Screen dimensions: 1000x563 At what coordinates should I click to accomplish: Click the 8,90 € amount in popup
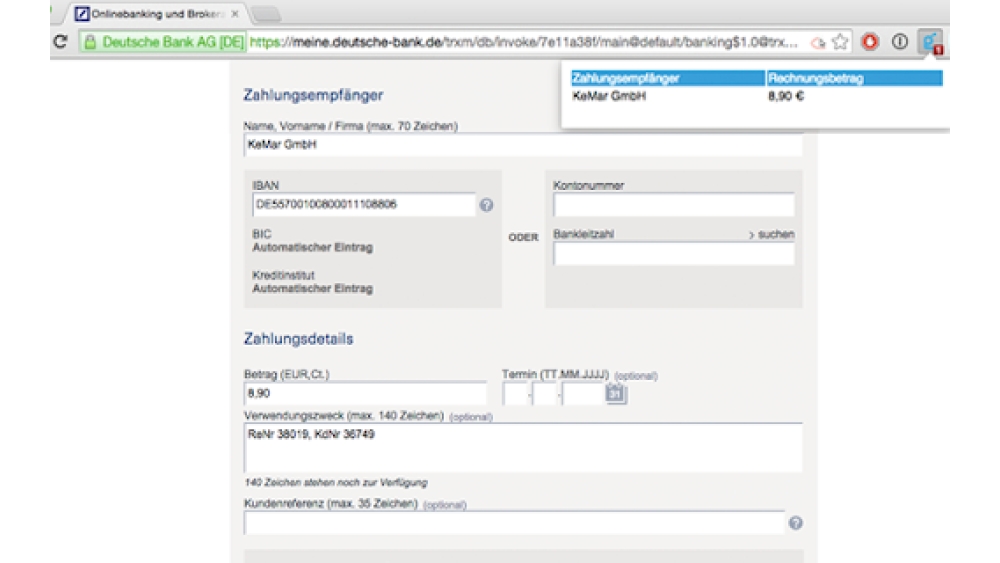click(x=786, y=96)
